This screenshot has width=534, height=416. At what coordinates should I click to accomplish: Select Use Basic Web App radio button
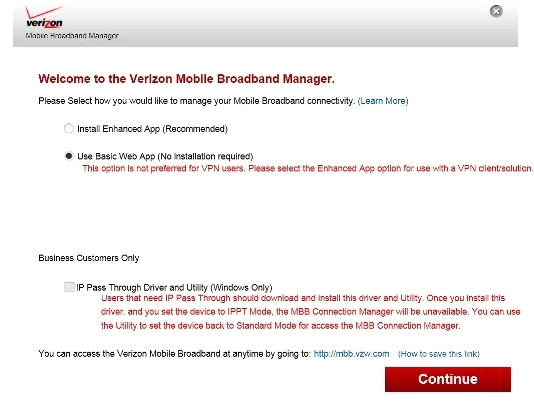(x=69, y=156)
